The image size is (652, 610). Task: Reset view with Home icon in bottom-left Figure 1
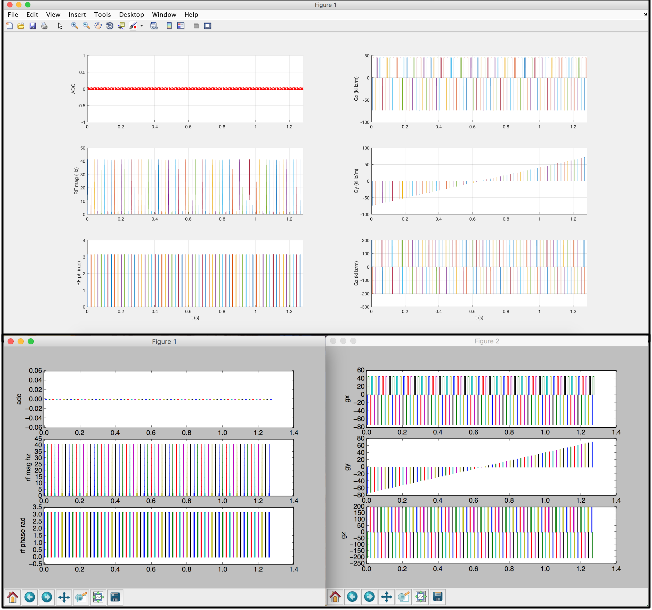click(12, 598)
